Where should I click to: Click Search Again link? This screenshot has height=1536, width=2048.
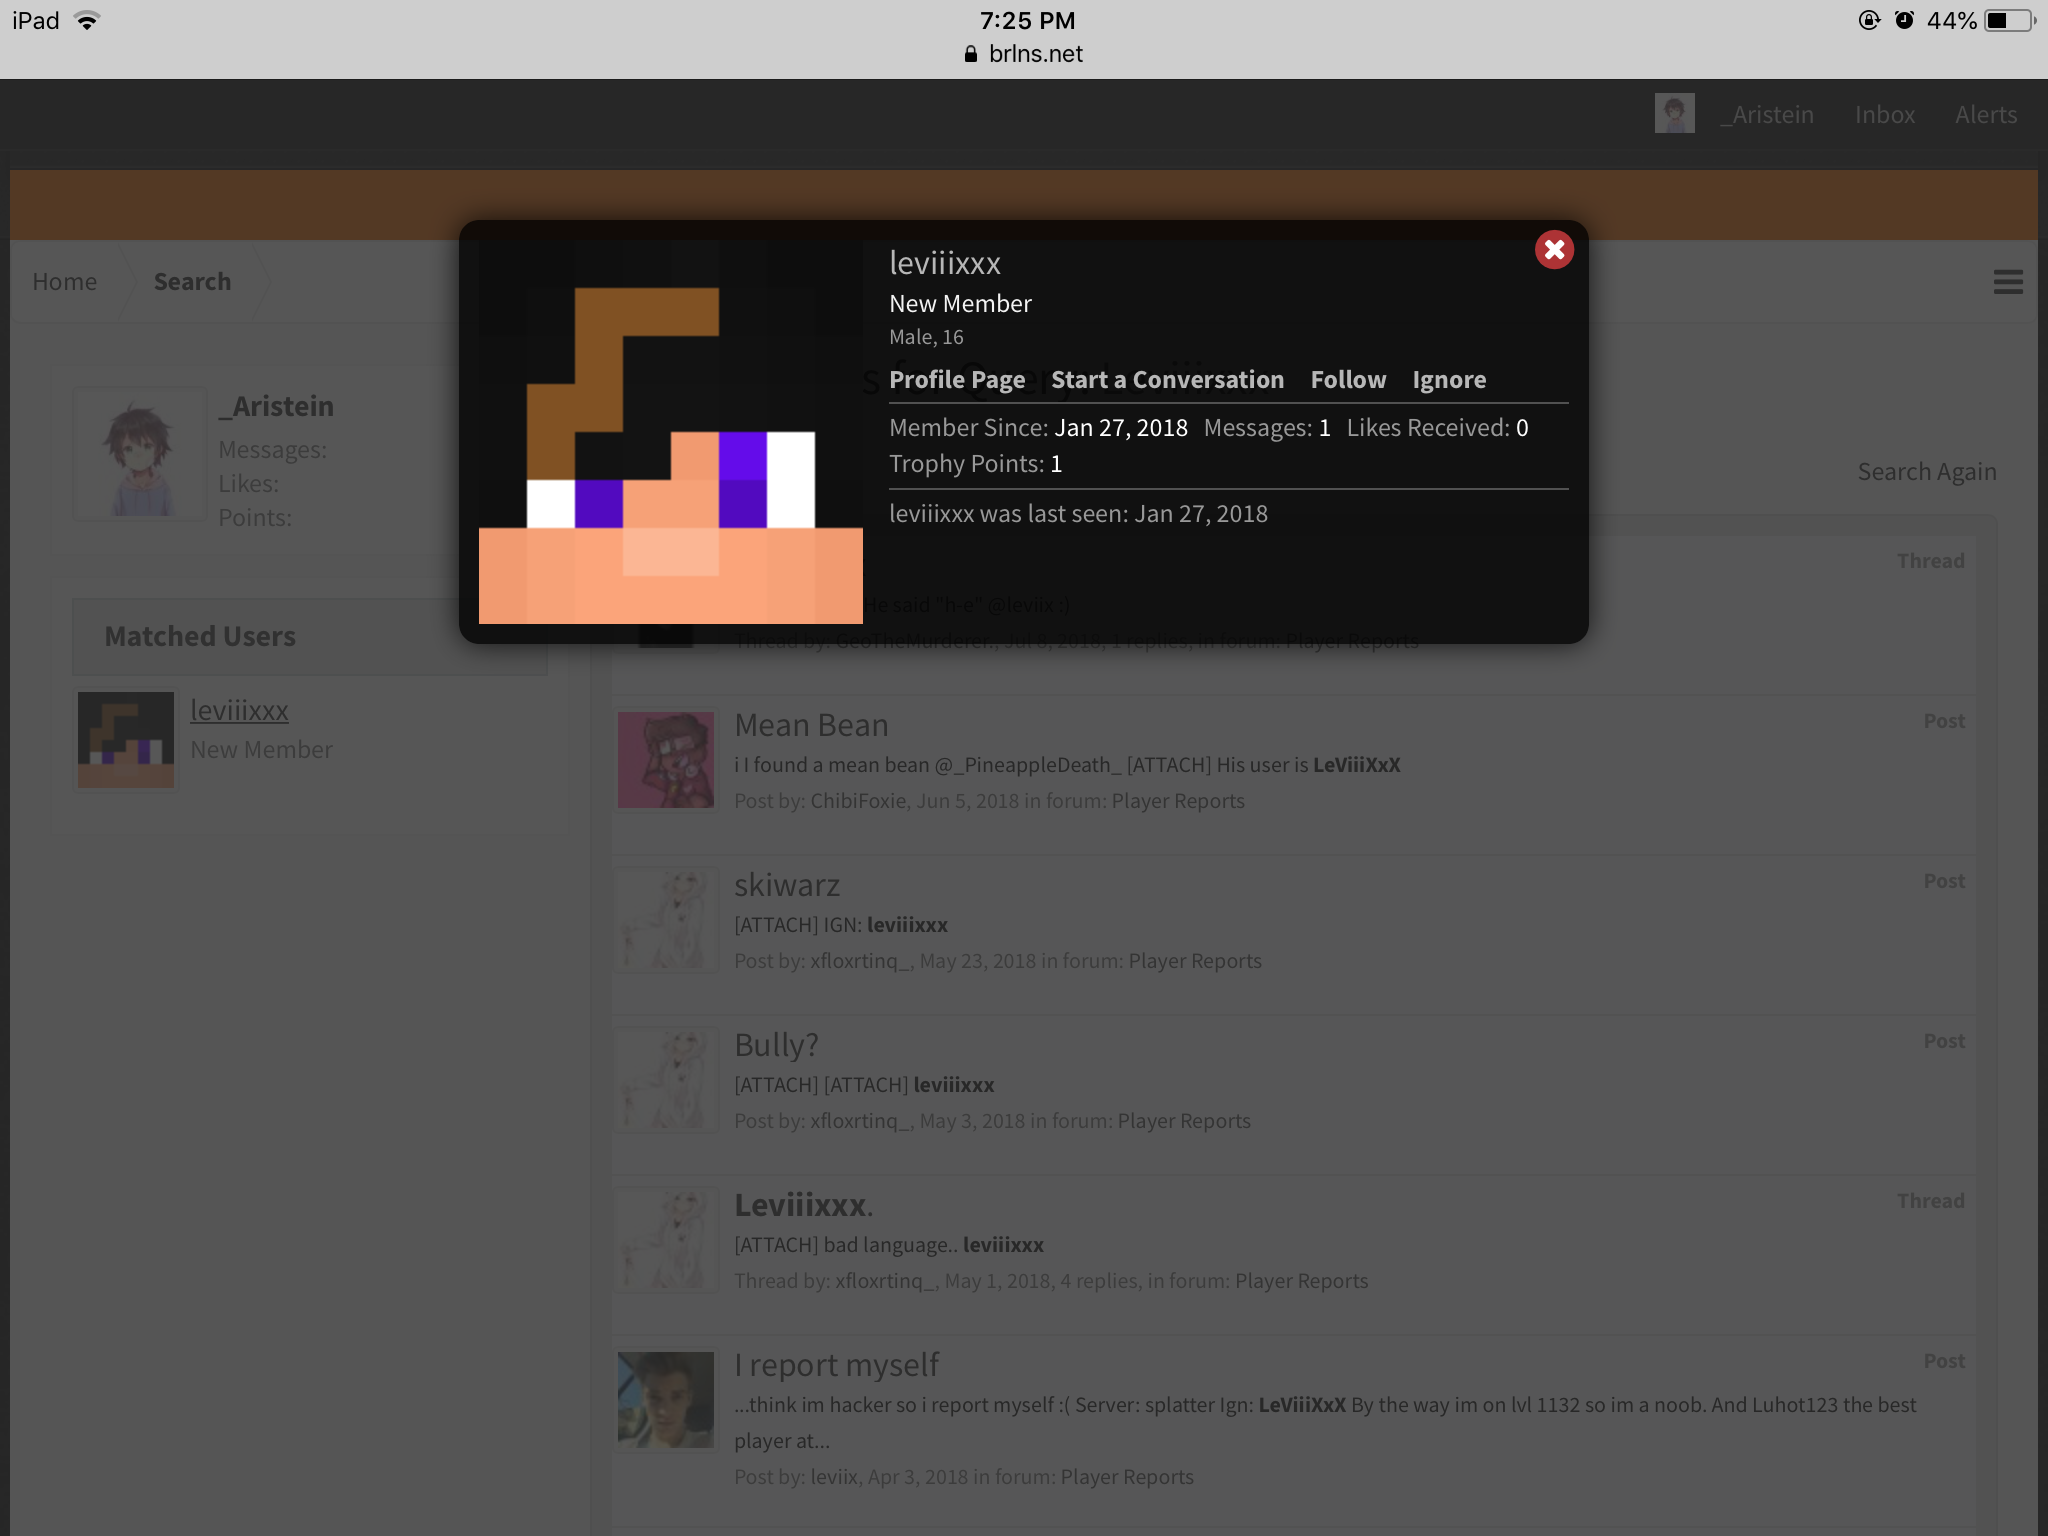pos(1927,472)
